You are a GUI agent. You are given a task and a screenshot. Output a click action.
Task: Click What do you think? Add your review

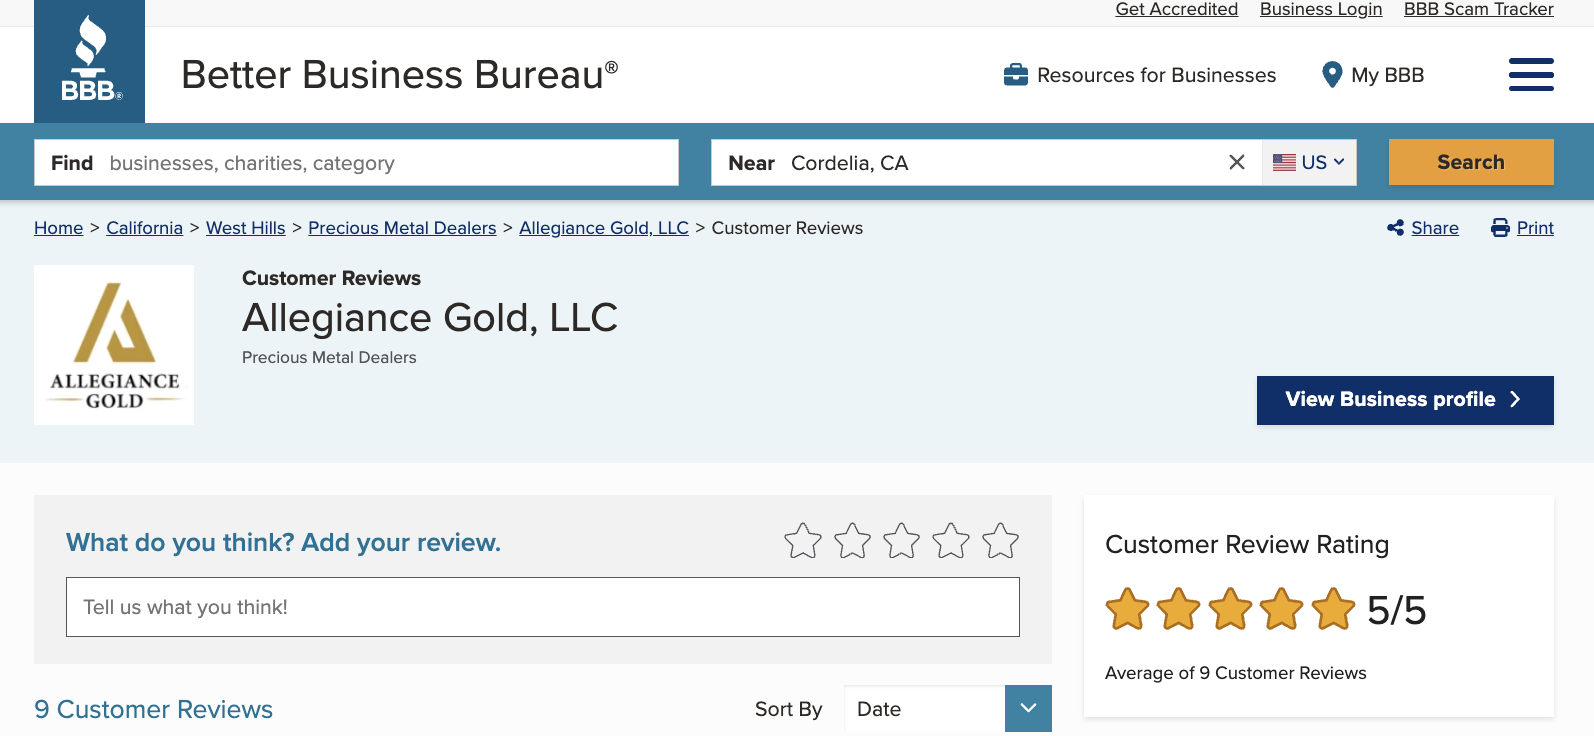click(x=283, y=542)
